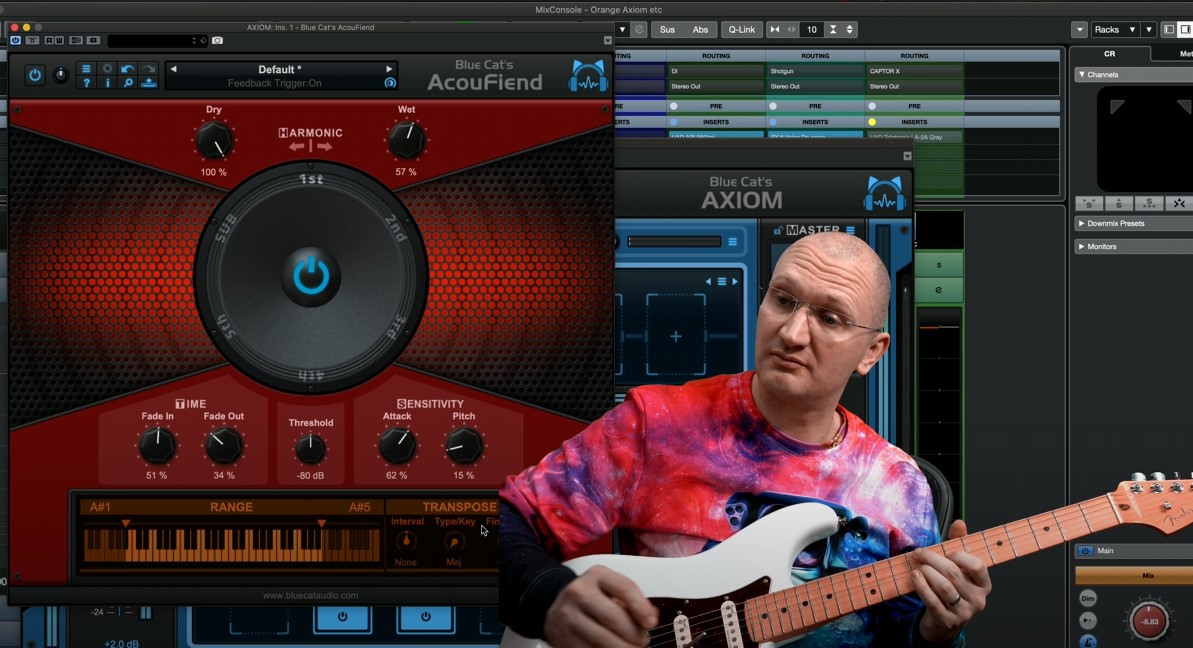Click the Dim button in Control Room
Image resolution: width=1193 pixels, height=648 pixels.
click(1088, 598)
